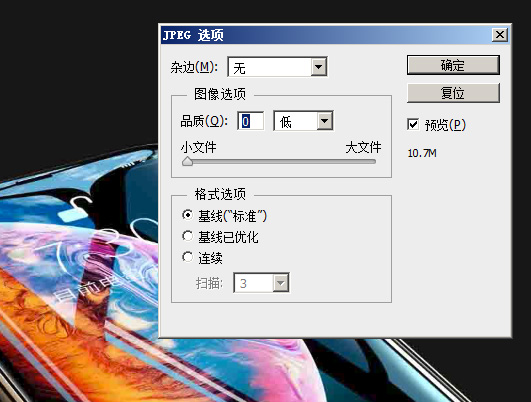
Task: Expand the 低 quality preset dropdown
Action: point(324,121)
